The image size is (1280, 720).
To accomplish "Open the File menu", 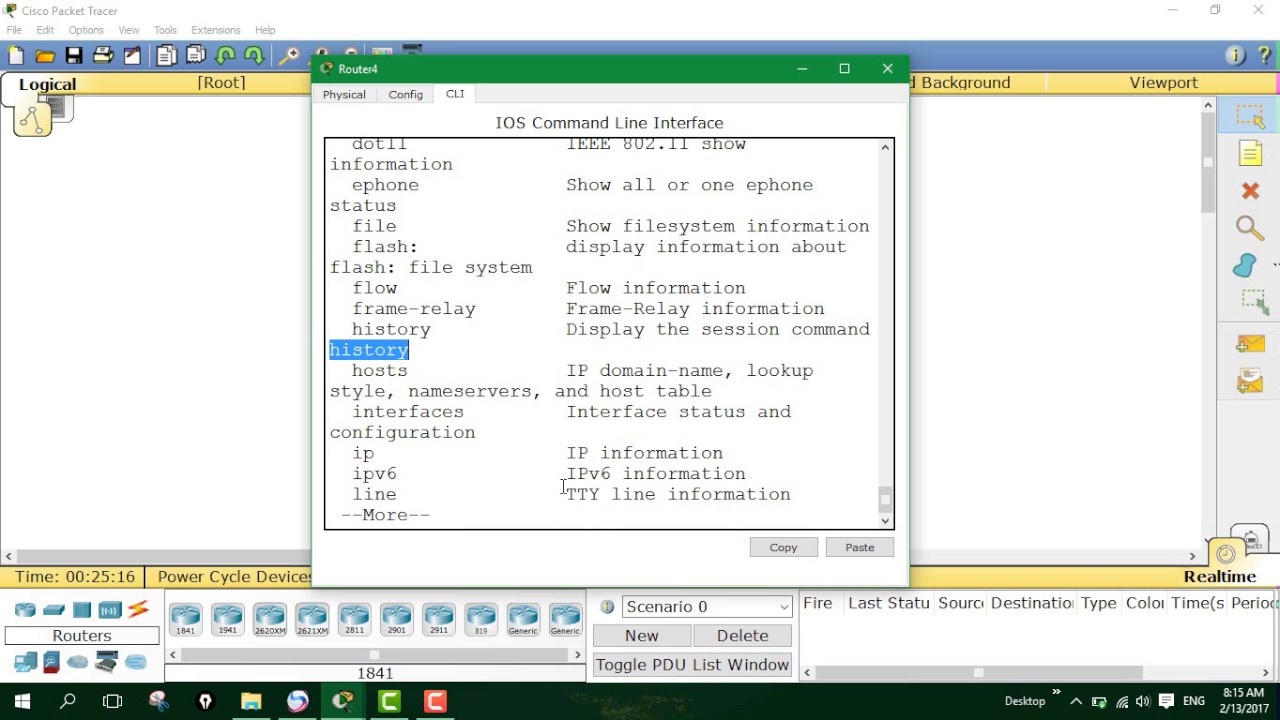I will tap(14, 30).
